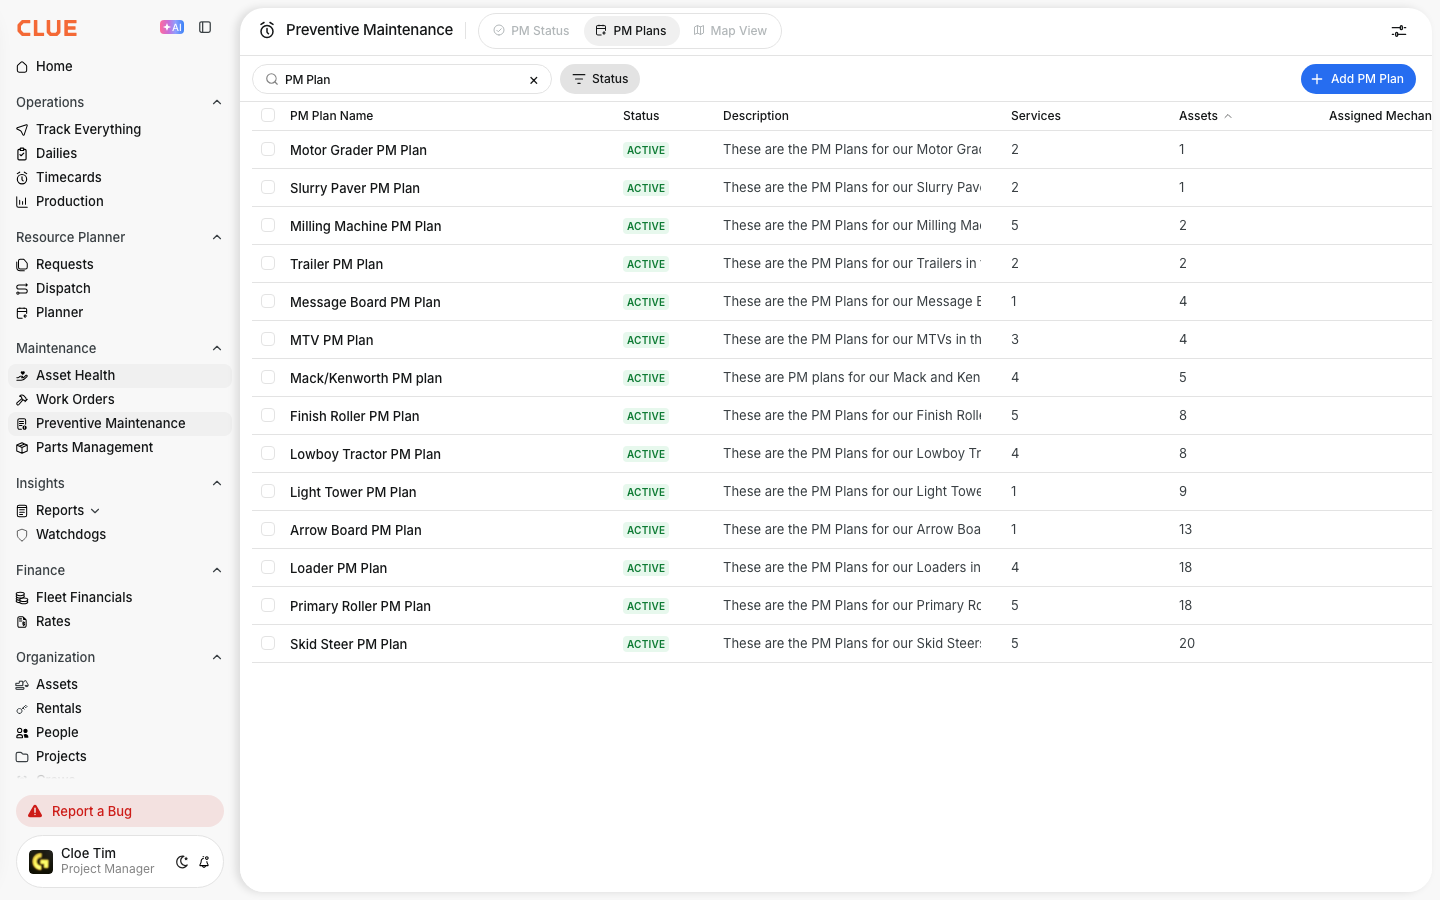
Task: Open Loader PM Plan row link
Action: point(338,568)
